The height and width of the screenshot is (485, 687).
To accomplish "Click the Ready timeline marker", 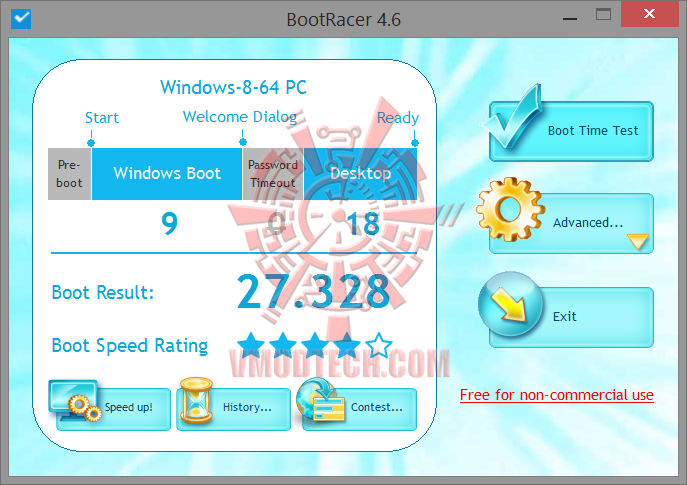I will point(415,143).
